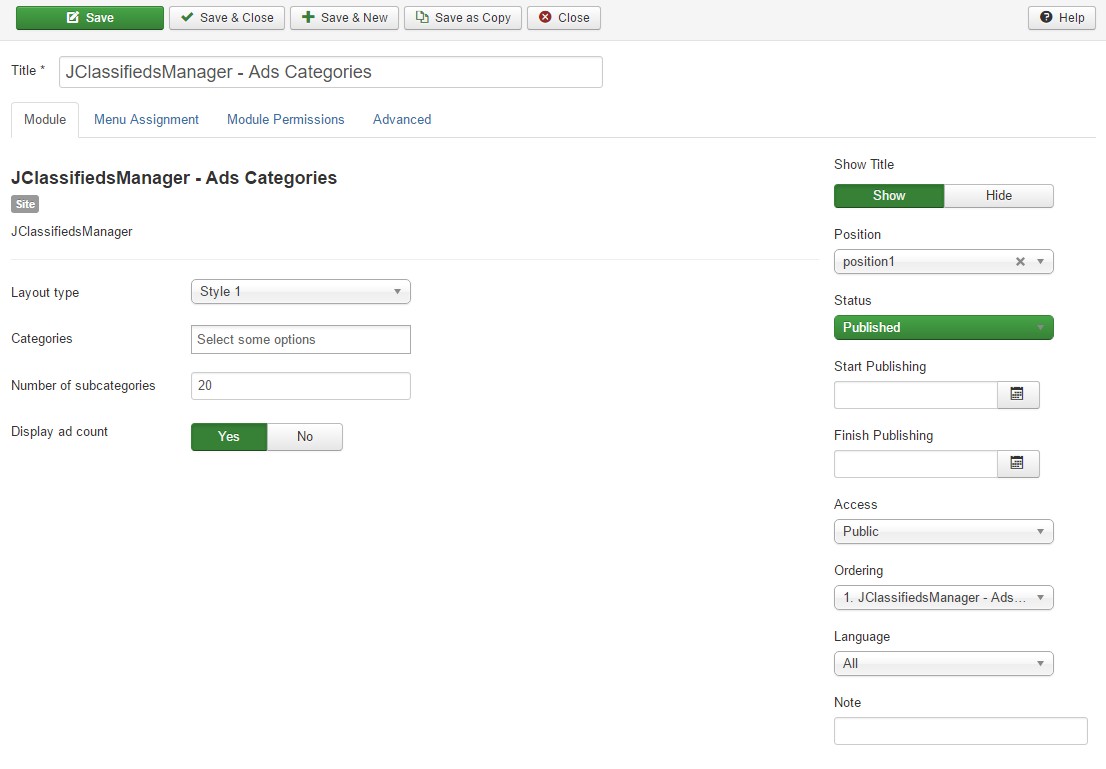
Task: Click the green Save button
Action: click(89, 18)
